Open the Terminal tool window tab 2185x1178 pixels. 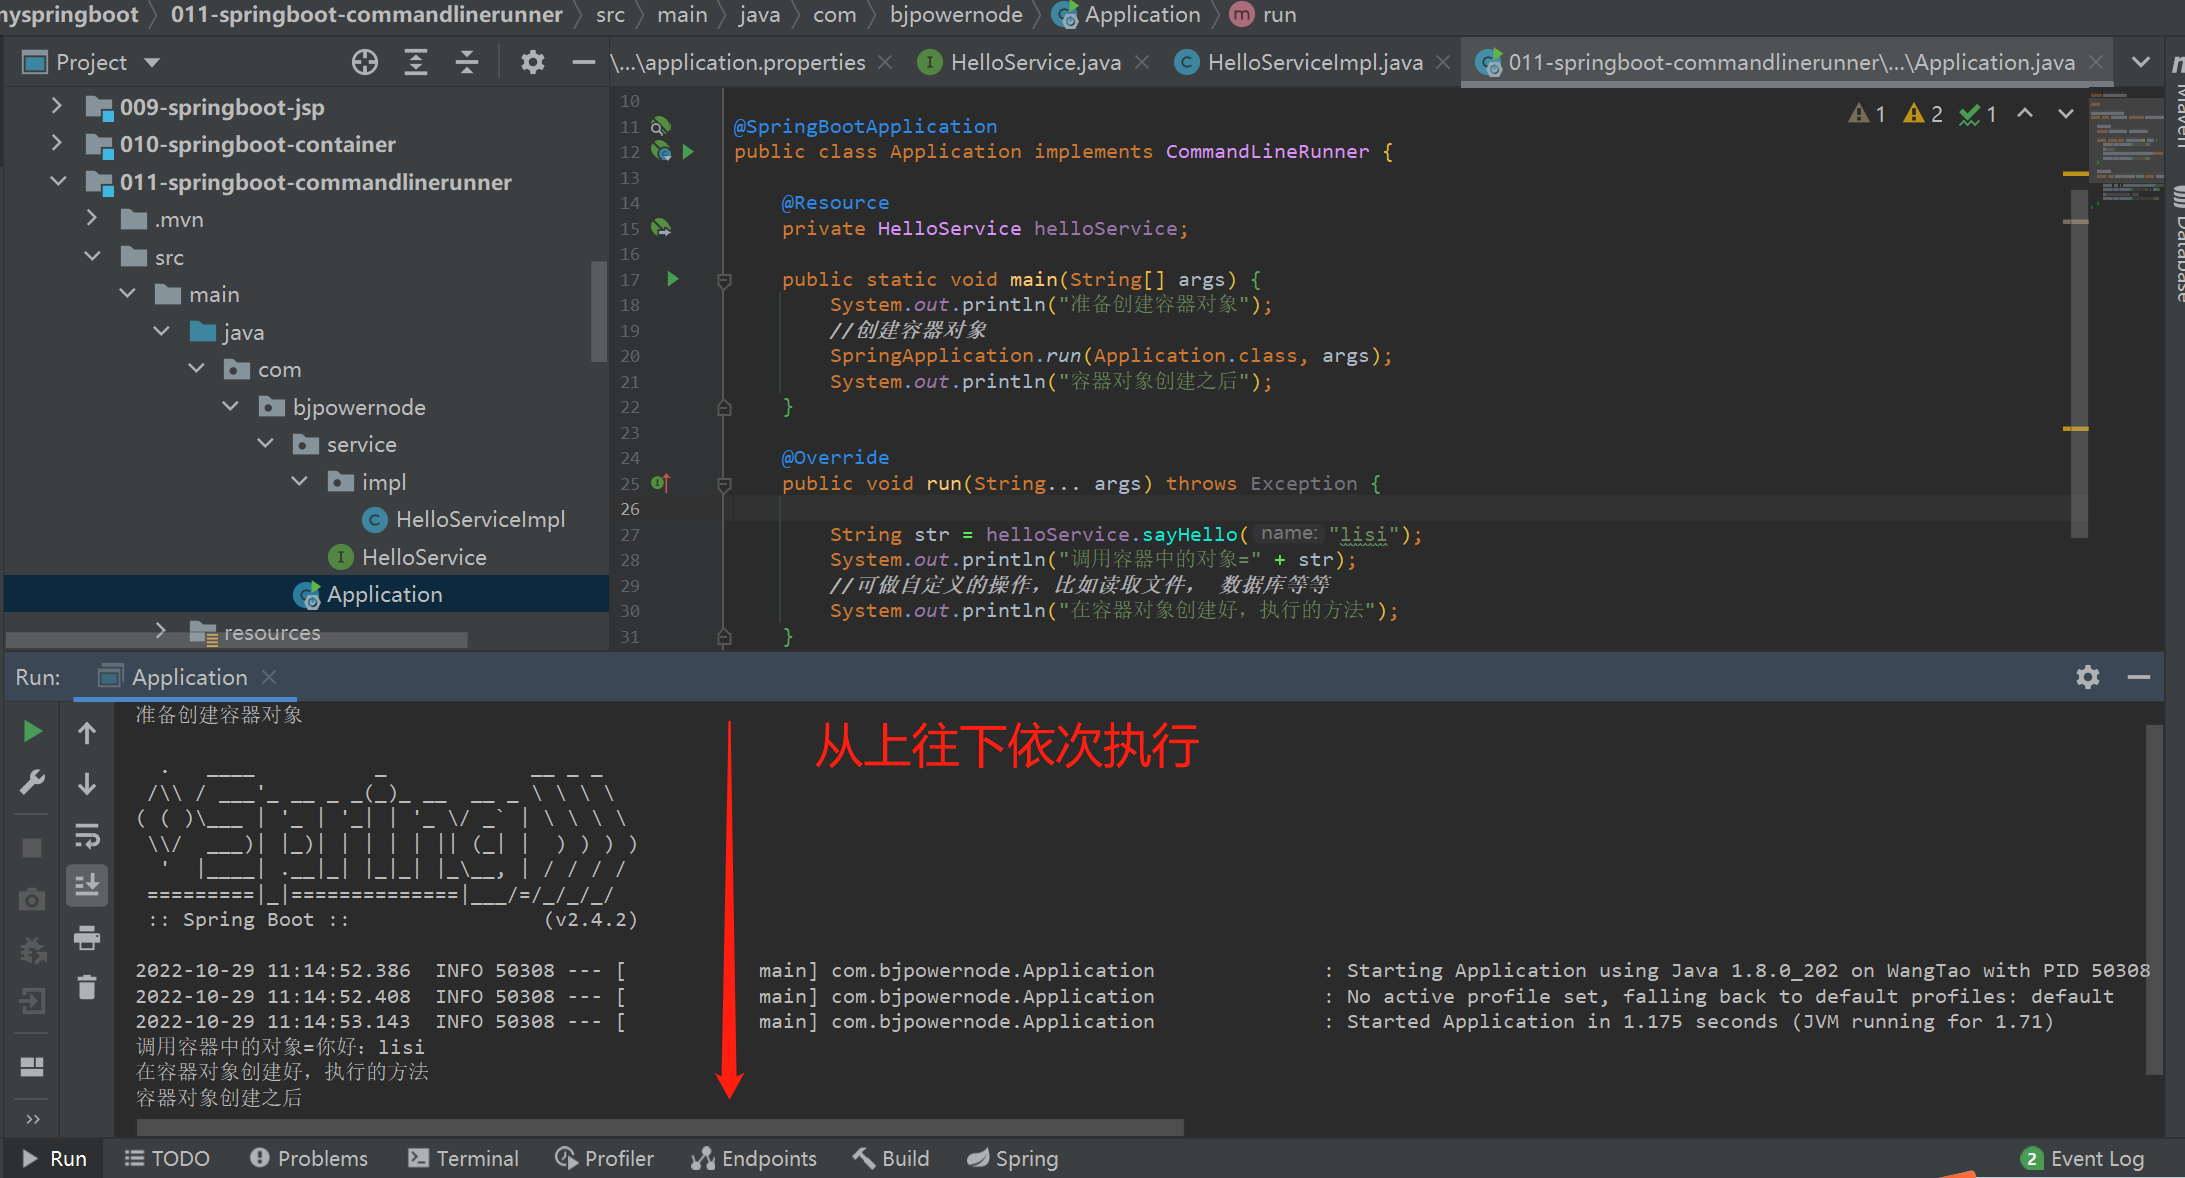(464, 1158)
